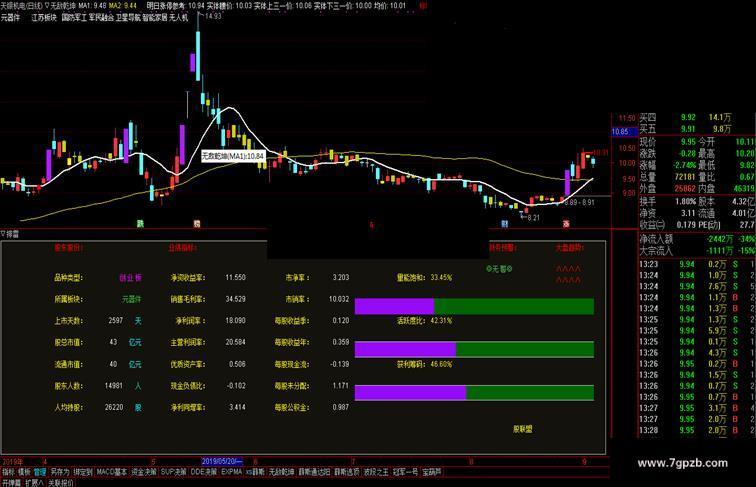The width and height of the screenshot is (756, 487).
Task: Click the 买五 price 9.91
Action: pyautogui.click(x=688, y=129)
